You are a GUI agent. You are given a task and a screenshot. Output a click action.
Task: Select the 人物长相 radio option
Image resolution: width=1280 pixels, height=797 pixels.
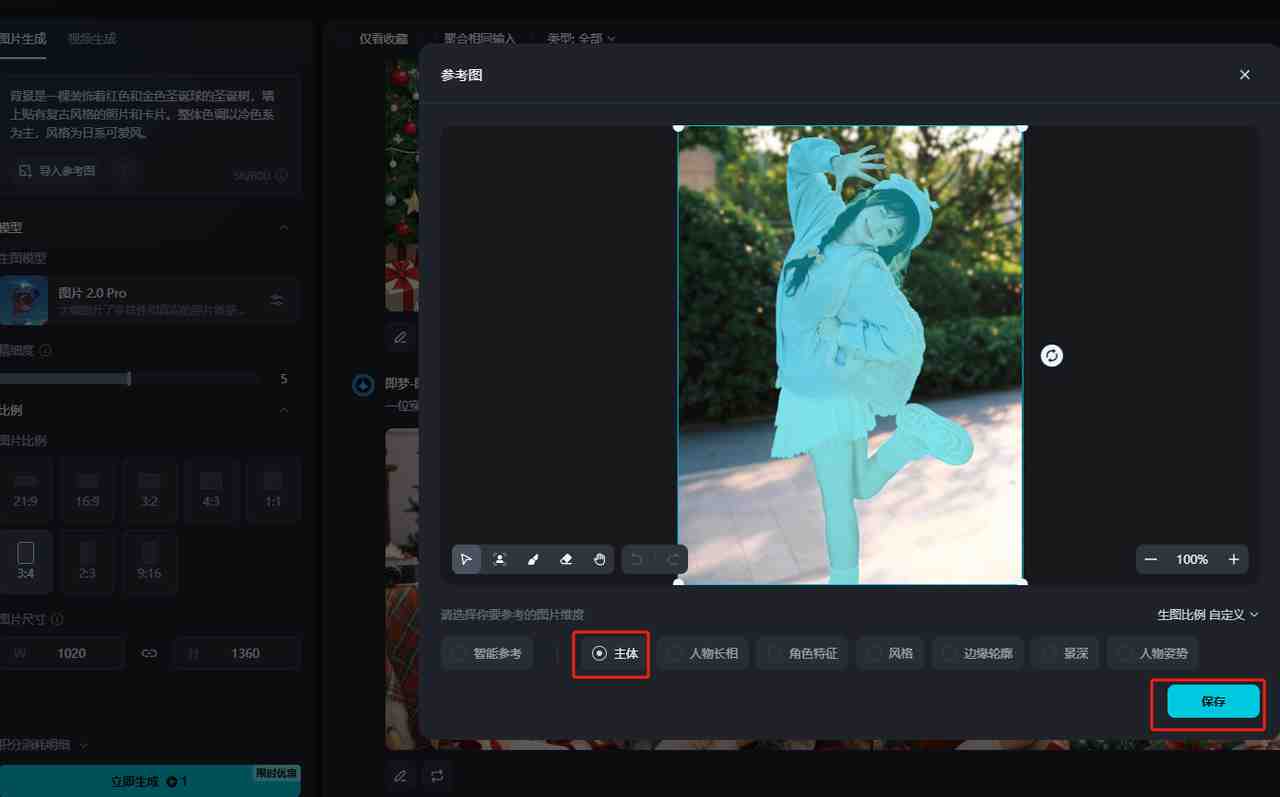click(702, 653)
